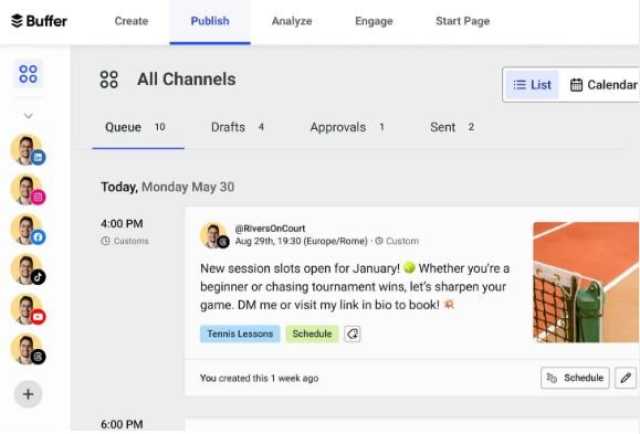640x434 pixels.
Task: Click the Tennis Lessons tag
Action: coord(240,334)
